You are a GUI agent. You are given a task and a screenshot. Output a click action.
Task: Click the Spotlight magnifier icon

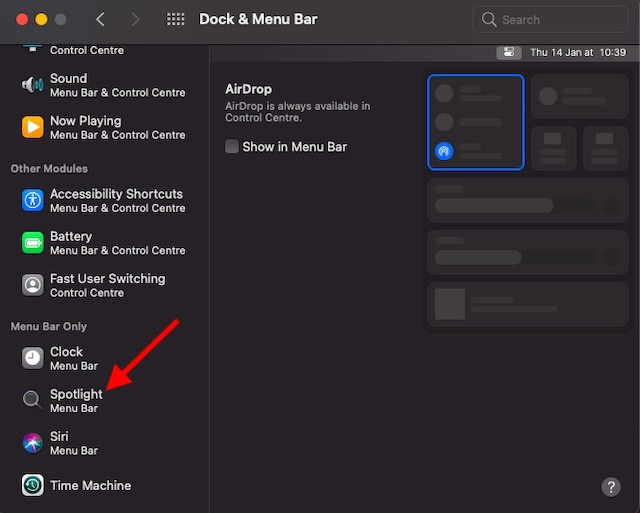[x=32, y=400]
